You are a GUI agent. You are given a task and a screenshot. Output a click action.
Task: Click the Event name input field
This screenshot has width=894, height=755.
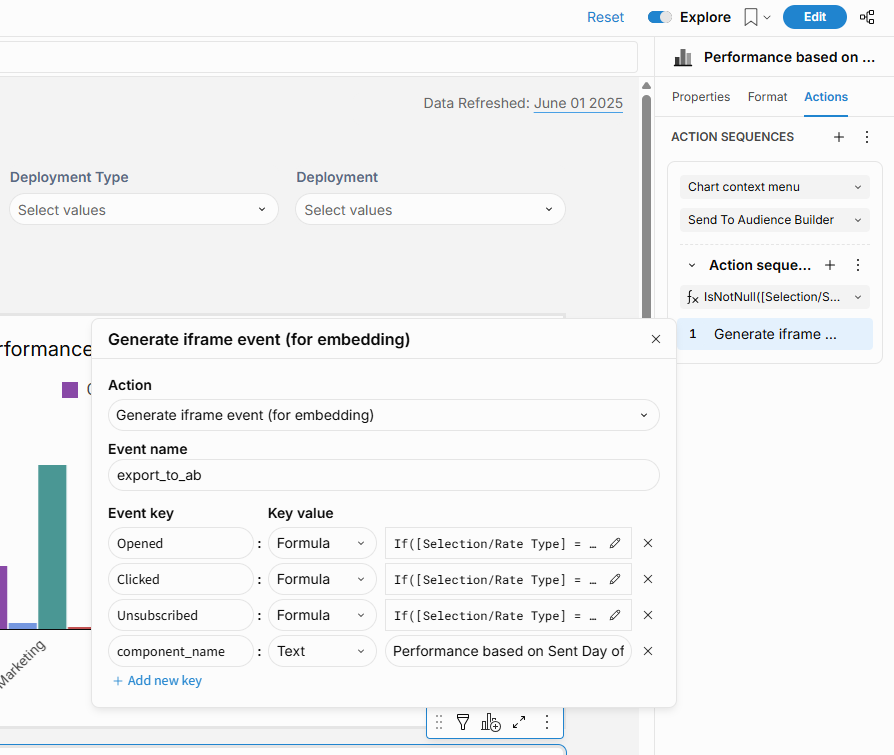pos(383,475)
